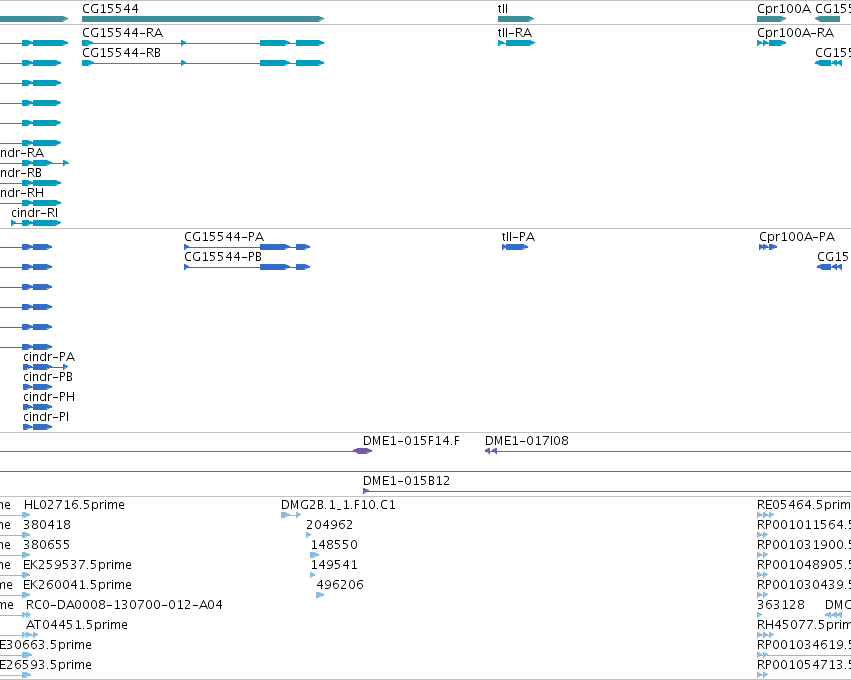Click the tll gene span bar
The image size is (851, 680).
(x=516, y=19)
